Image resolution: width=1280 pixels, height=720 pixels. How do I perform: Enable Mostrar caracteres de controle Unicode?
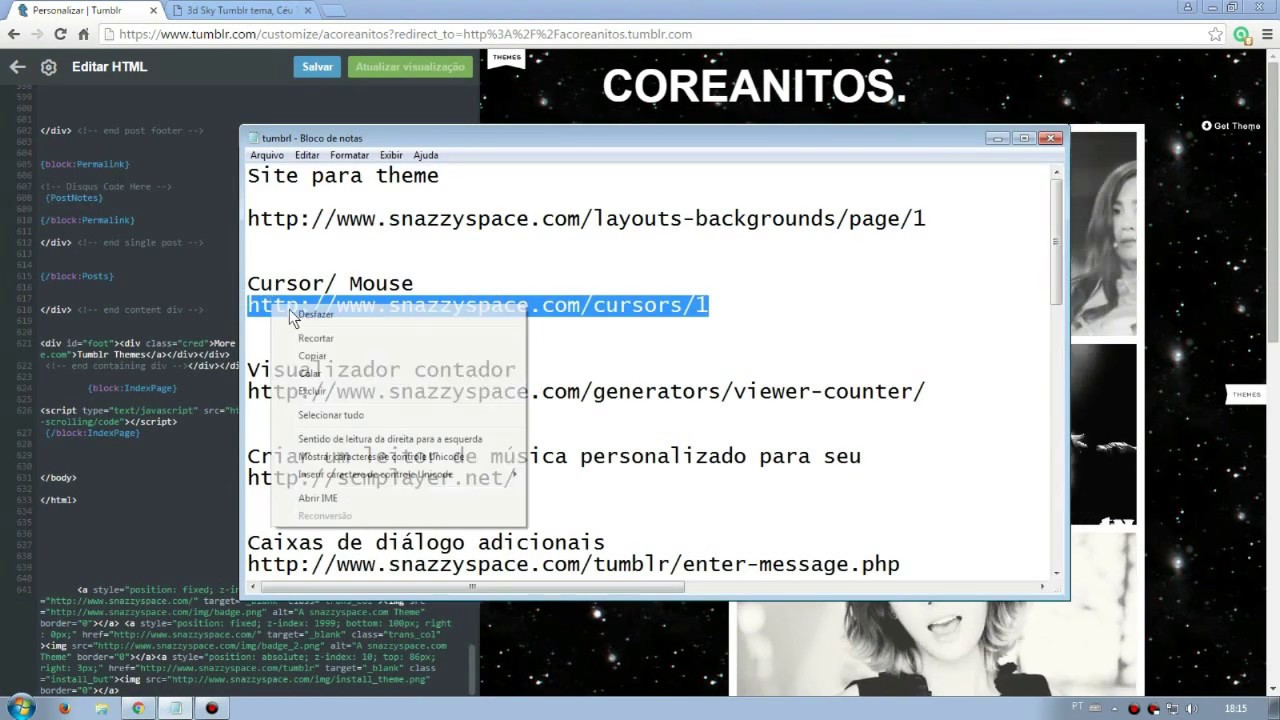381,456
